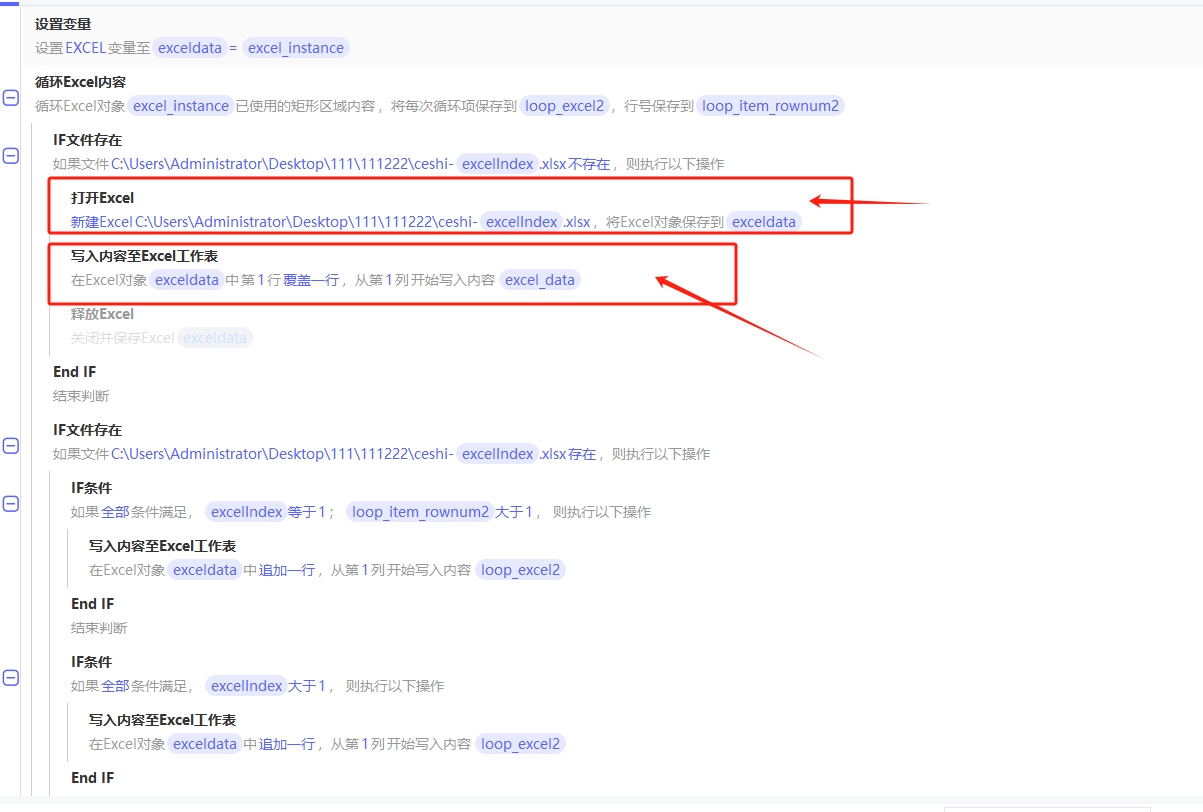Image resolution: width=1203 pixels, height=812 pixels.
Task: Select the 设置变量 step title
Action: (63, 24)
